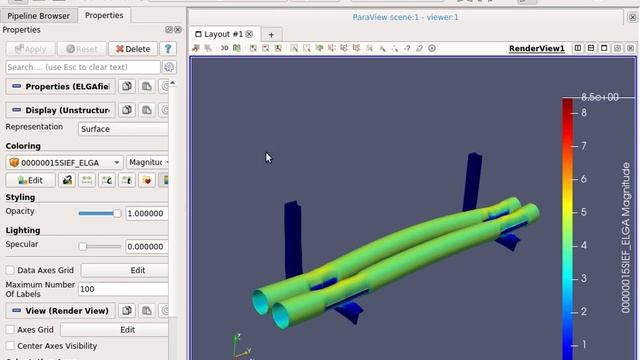Switch to the Properties tab

coord(104,15)
